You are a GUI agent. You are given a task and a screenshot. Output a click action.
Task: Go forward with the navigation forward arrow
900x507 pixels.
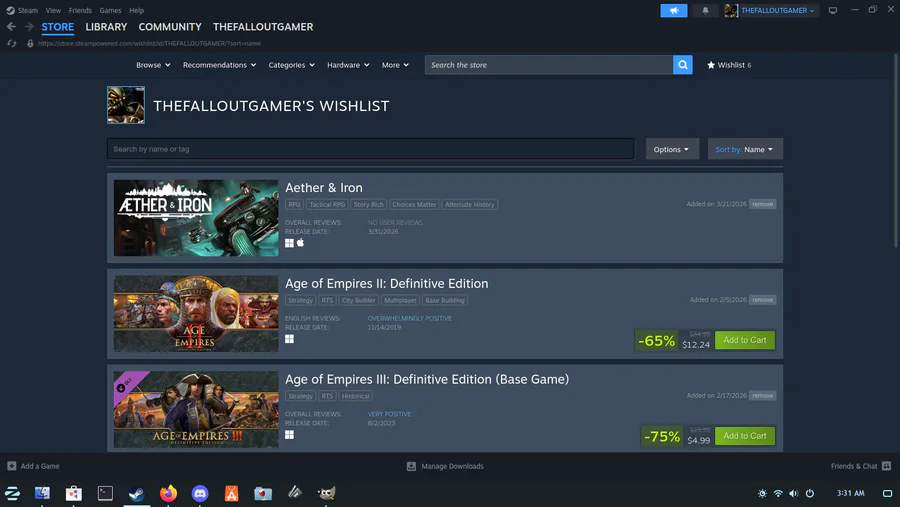tap(29, 26)
